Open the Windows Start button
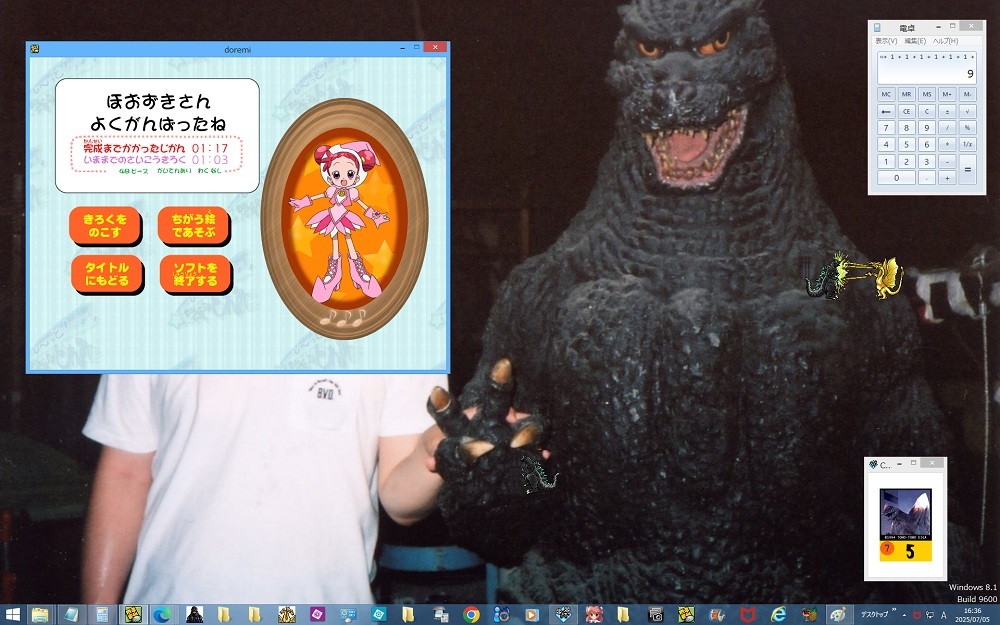1000x625 pixels. pos(11,615)
